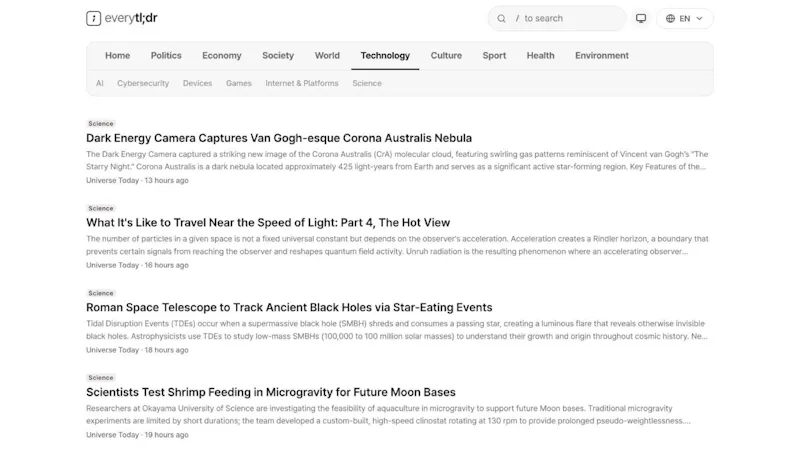Switch to the Culture tab

click(x=446, y=56)
